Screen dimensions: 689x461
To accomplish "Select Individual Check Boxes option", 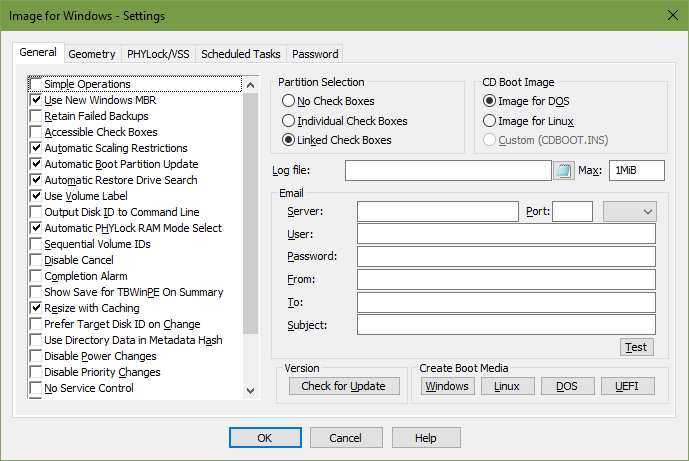I will [288, 120].
